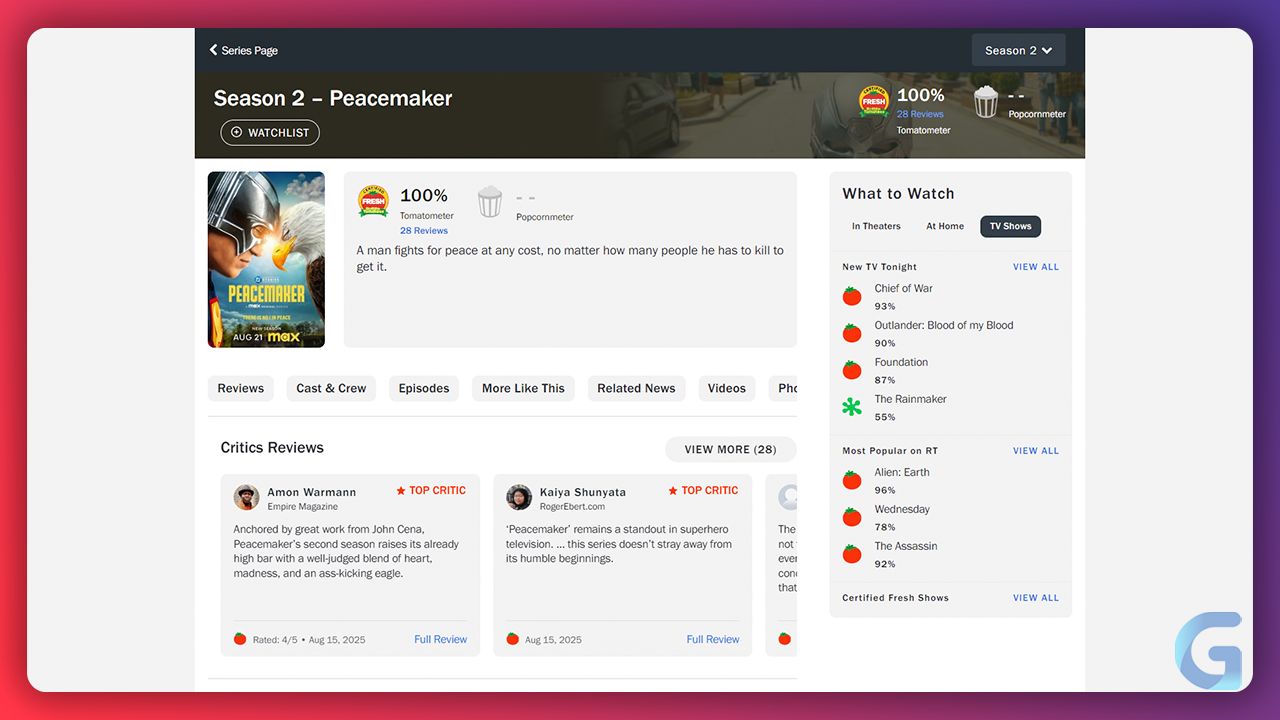Select In Theaters filter
Image resolution: width=1280 pixels, height=720 pixels.
click(876, 226)
